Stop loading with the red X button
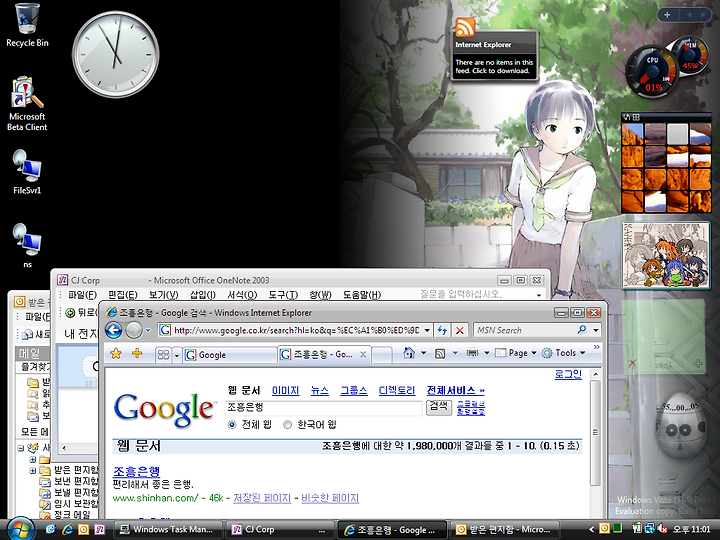Screen dimensions: 720x540 tap(459, 330)
